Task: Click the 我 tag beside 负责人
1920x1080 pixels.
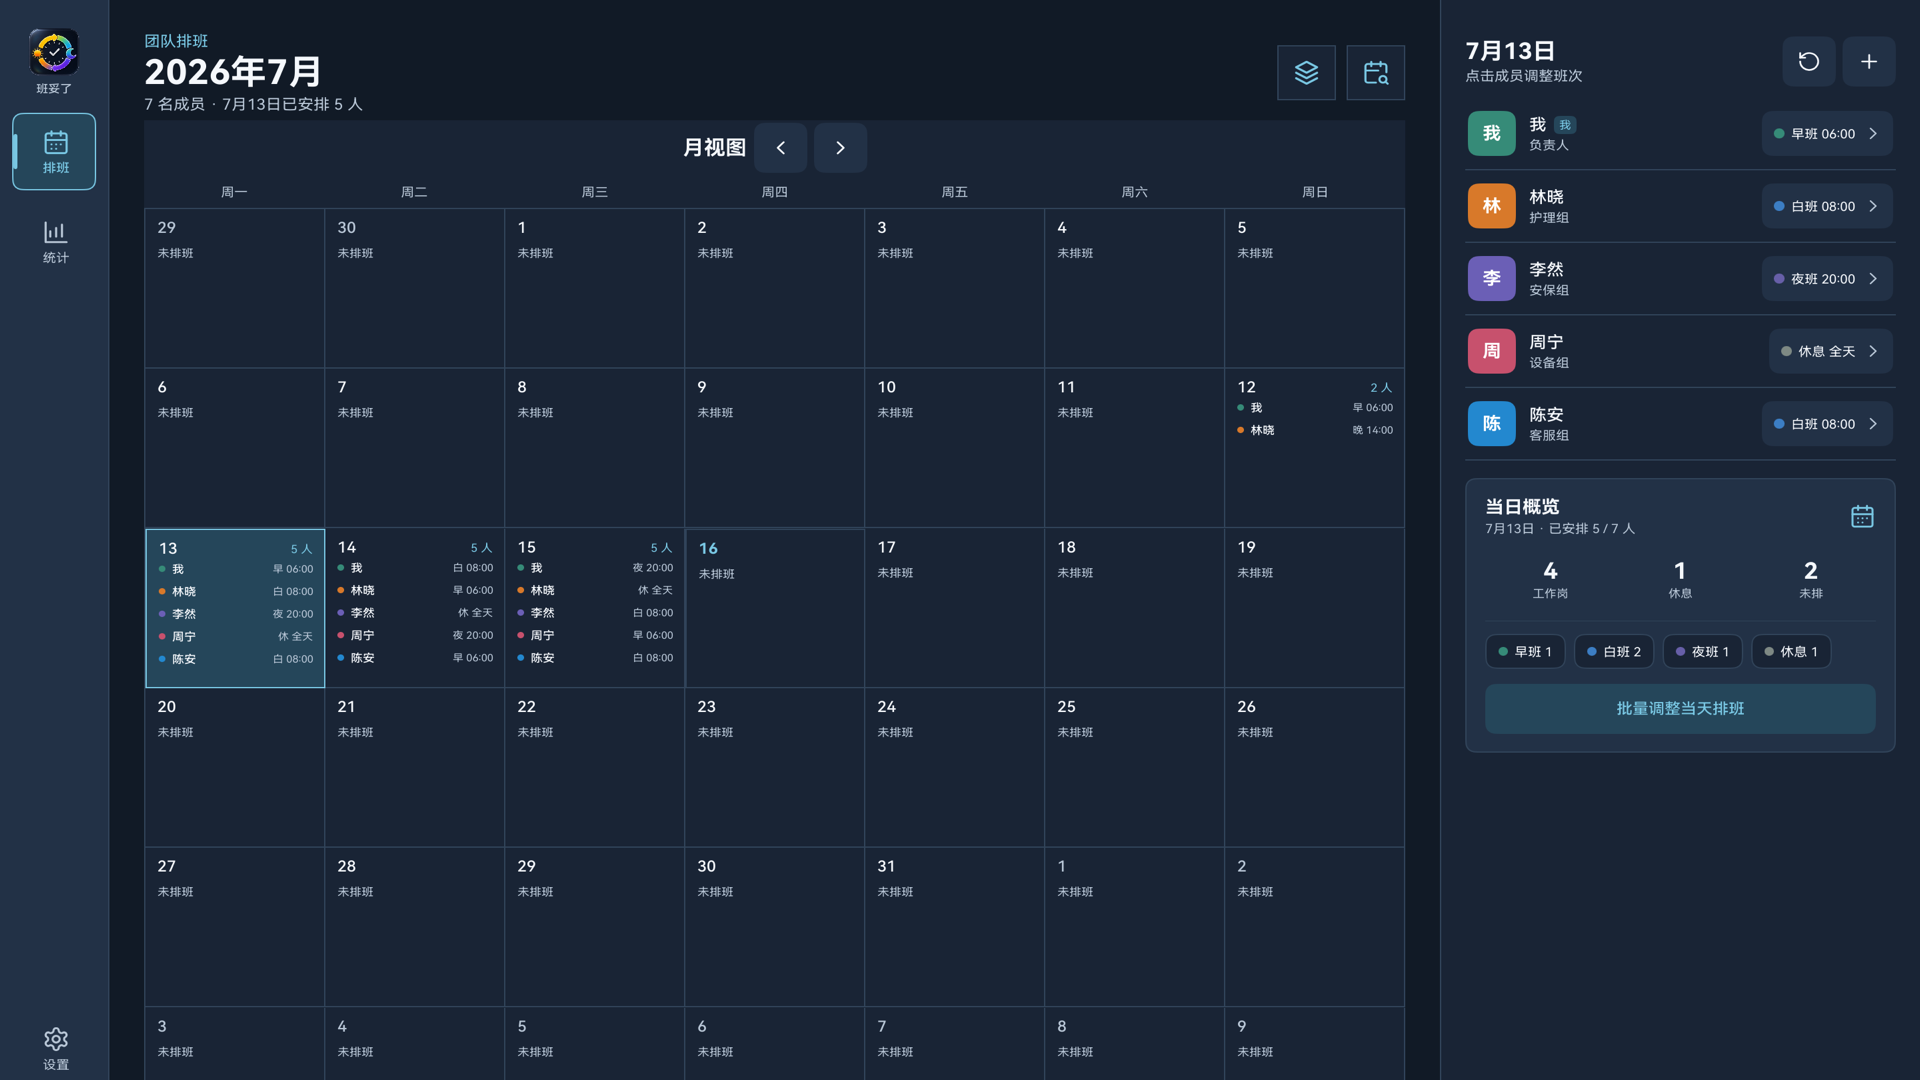Action: (x=1565, y=125)
